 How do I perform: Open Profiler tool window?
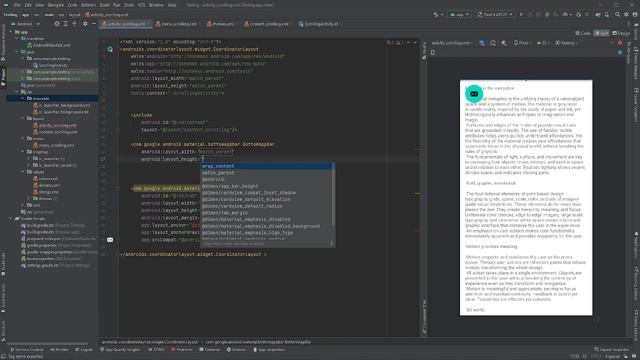tap(59, 350)
